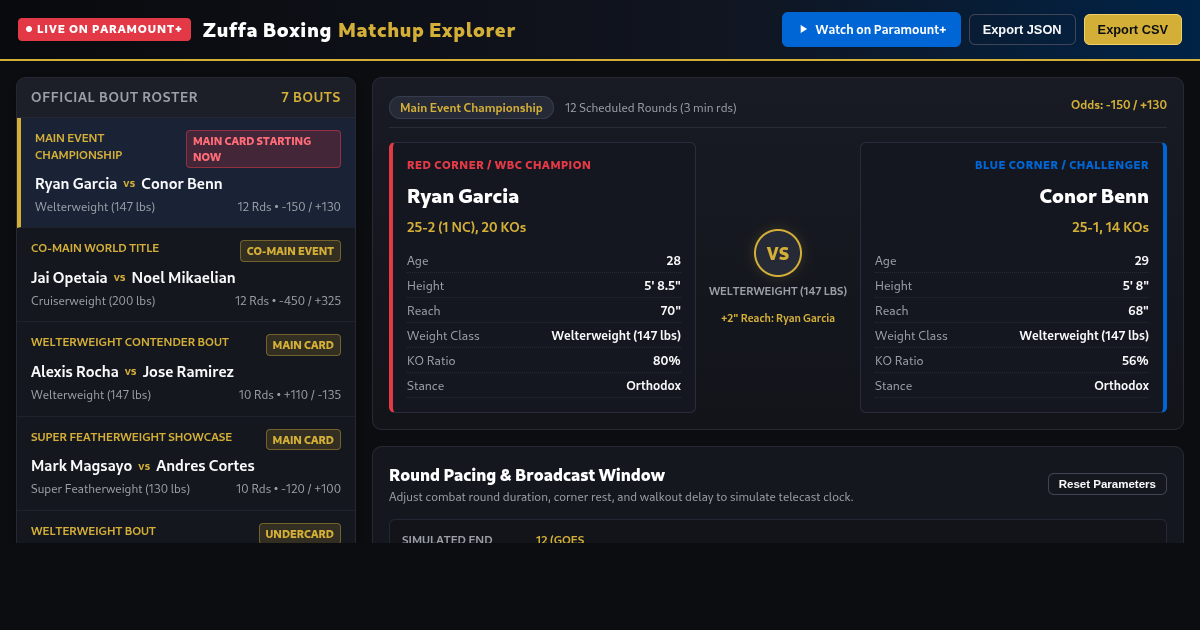The width and height of the screenshot is (1200, 630).
Task: Export the matchup data as JSON
Action: (x=1022, y=30)
